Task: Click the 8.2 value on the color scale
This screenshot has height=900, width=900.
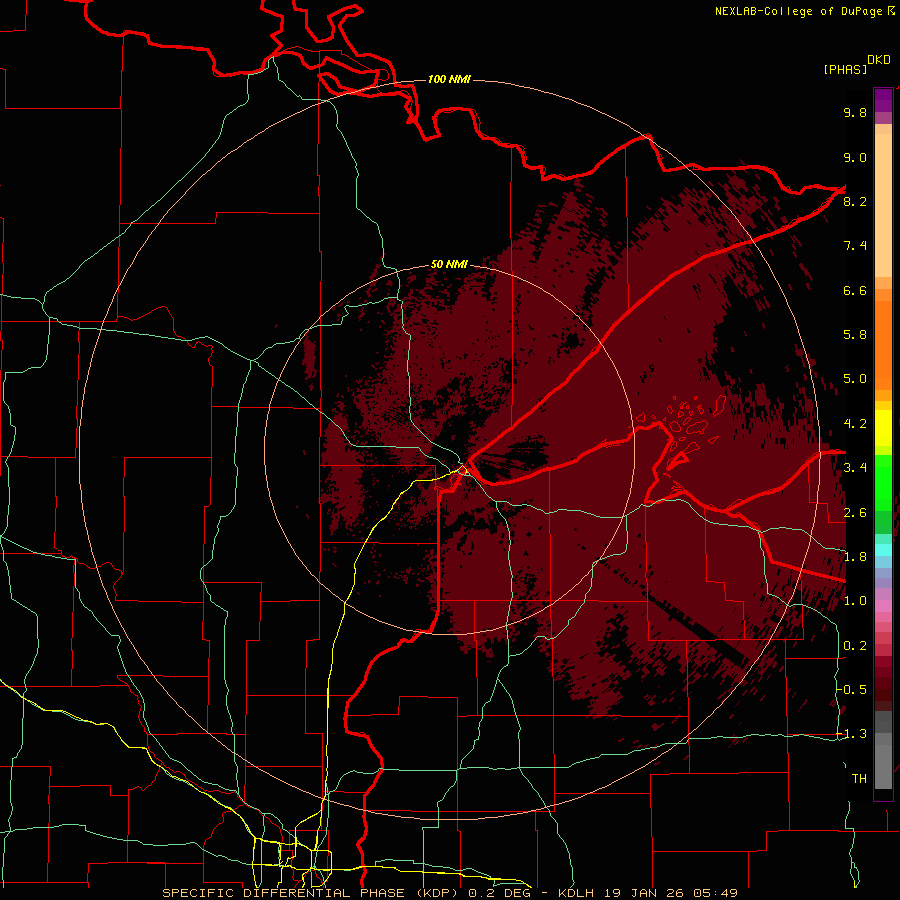Action: (x=855, y=201)
